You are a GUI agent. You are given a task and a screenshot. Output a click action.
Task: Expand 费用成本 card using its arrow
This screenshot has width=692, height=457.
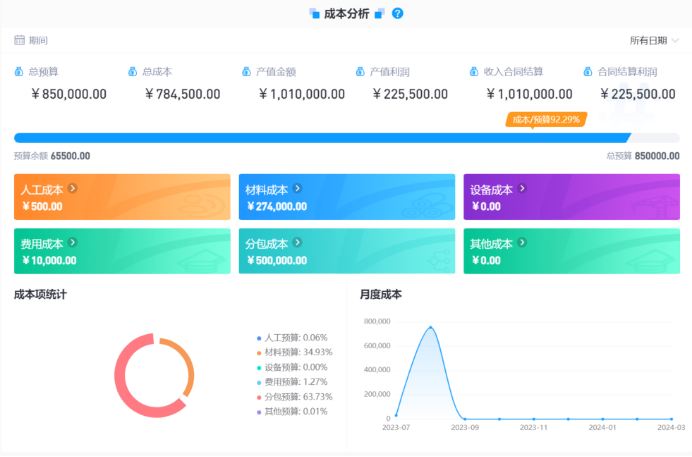[x=72, y=243]
